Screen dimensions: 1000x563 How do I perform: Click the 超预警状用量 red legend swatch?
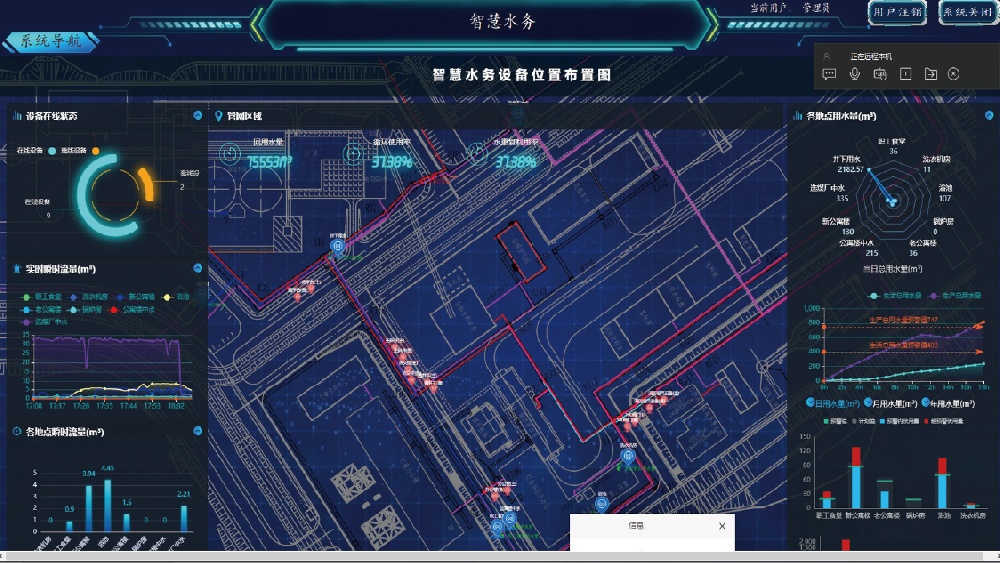[925, 422]
